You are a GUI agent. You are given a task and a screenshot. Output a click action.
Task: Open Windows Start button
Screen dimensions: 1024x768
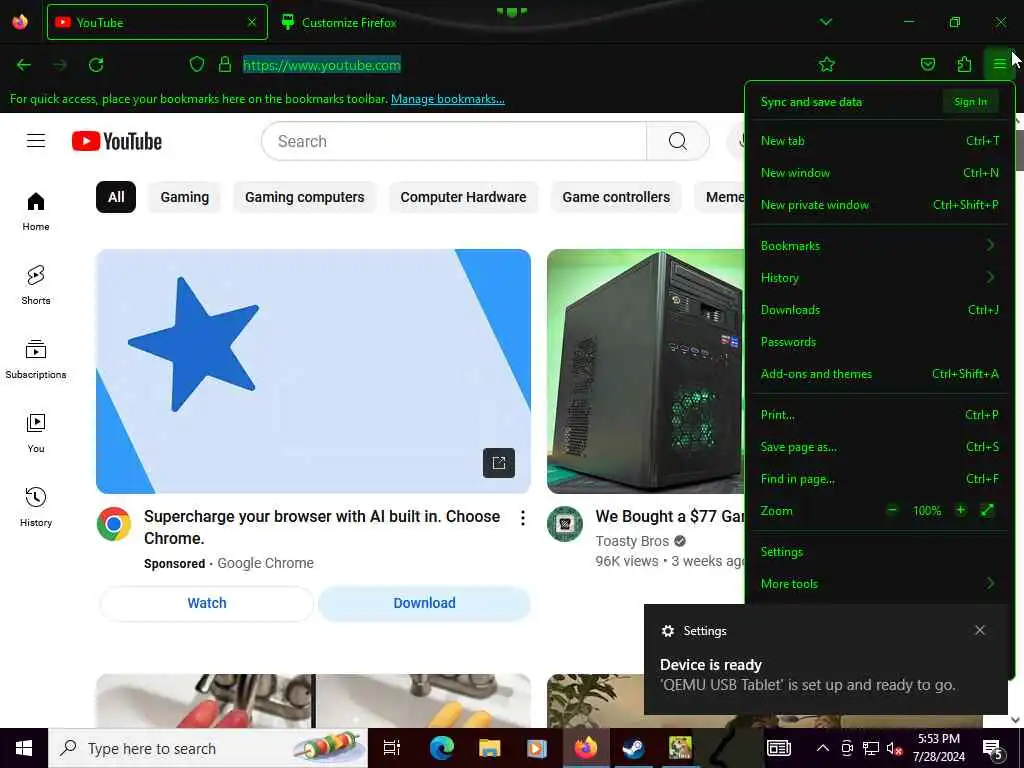pos(24,748)
